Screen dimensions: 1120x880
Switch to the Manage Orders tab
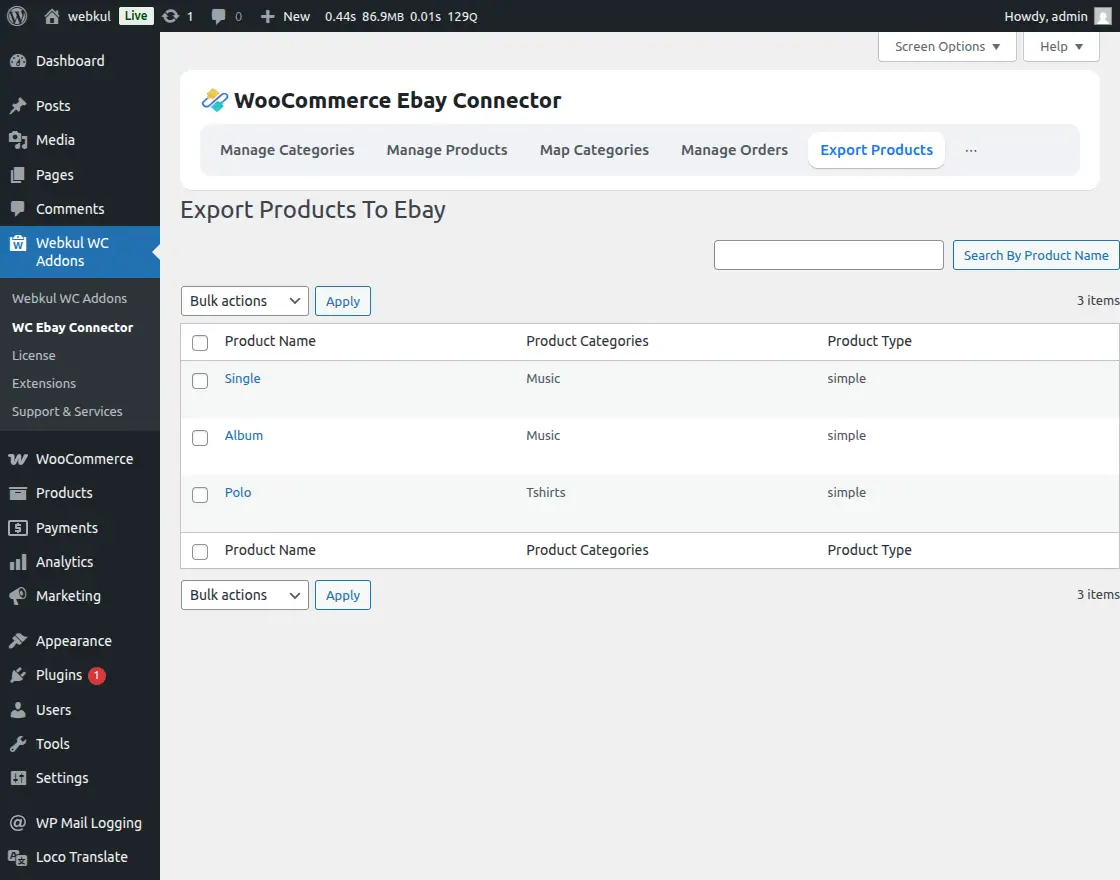pos(734,150)
